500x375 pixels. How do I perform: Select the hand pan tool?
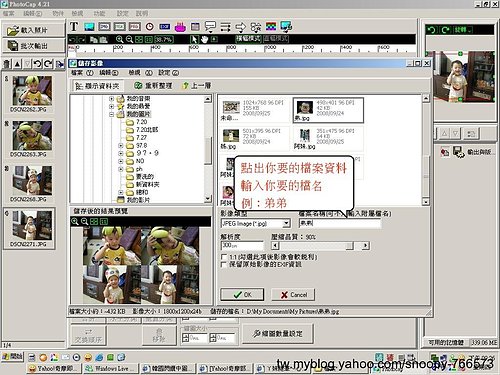tap(204, 39)
